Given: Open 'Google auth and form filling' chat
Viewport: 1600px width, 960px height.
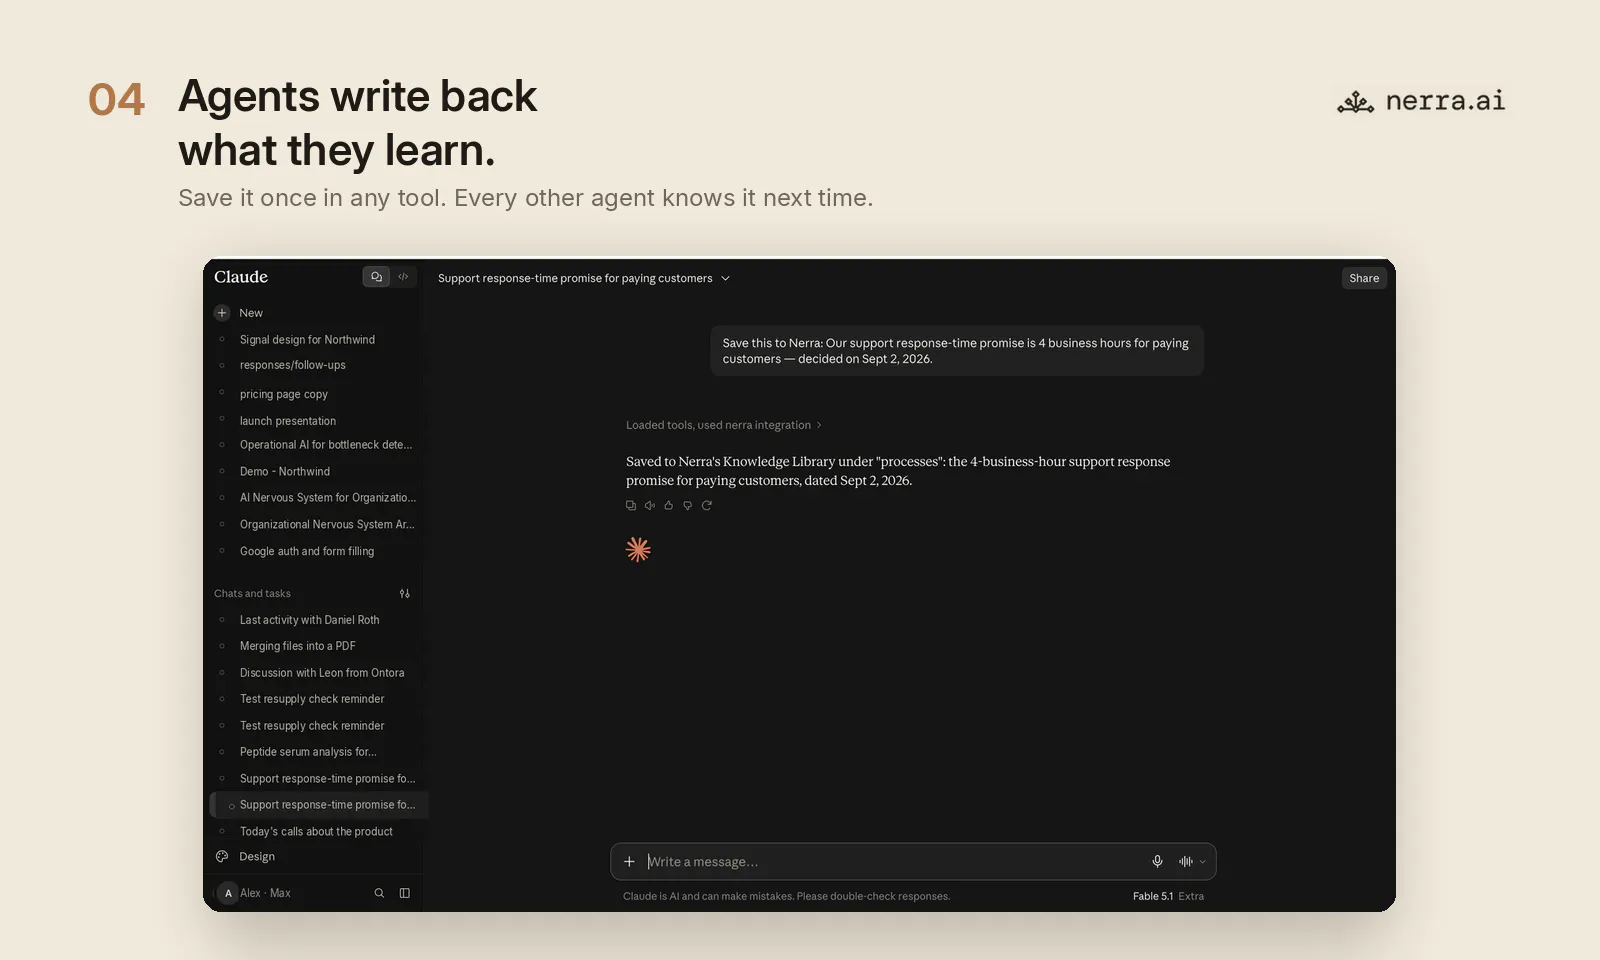Looking at the screenshot, I should point(307,551).
